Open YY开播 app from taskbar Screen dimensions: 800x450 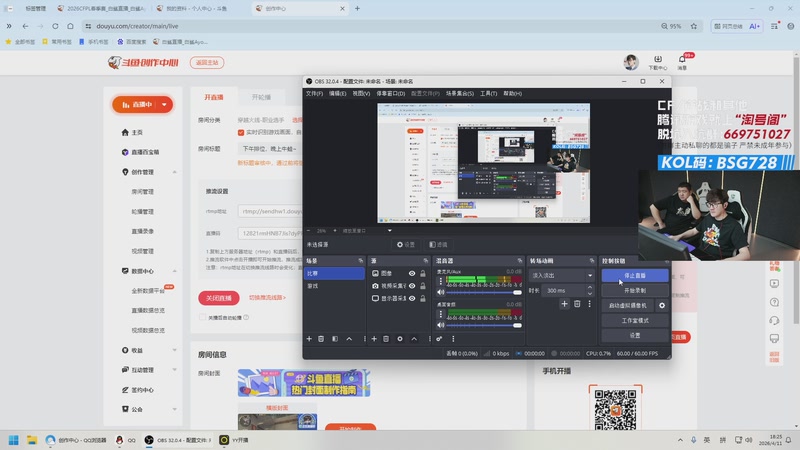[x=234, y=440]
